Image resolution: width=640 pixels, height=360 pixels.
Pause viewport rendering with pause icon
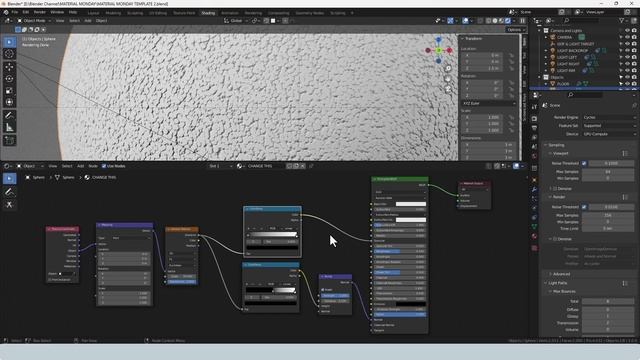tap(522, 20)
